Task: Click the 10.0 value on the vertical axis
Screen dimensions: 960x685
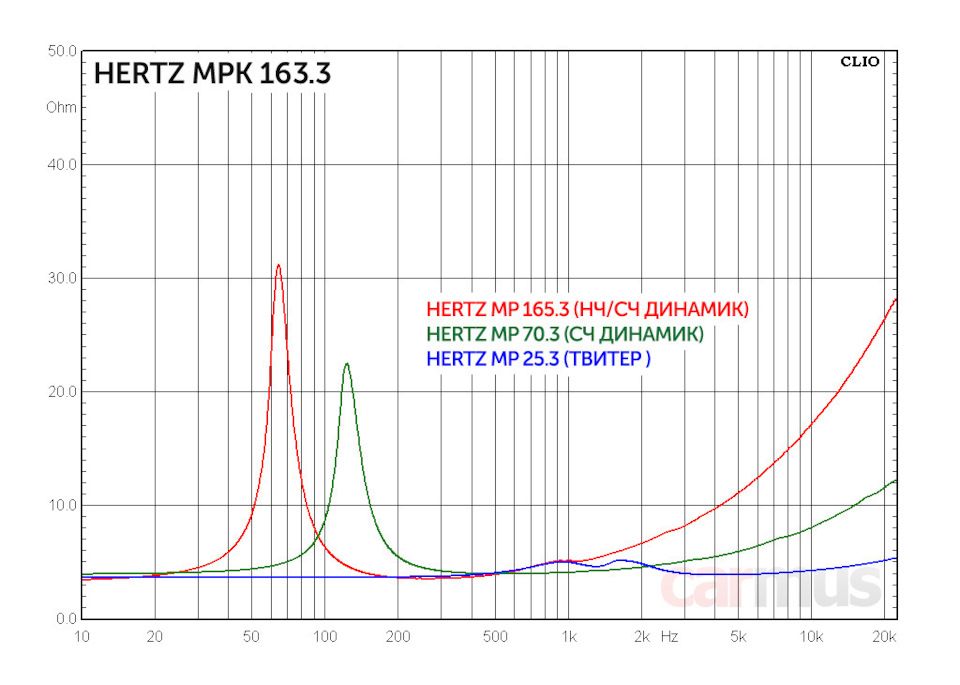Action: coord(62,506)
